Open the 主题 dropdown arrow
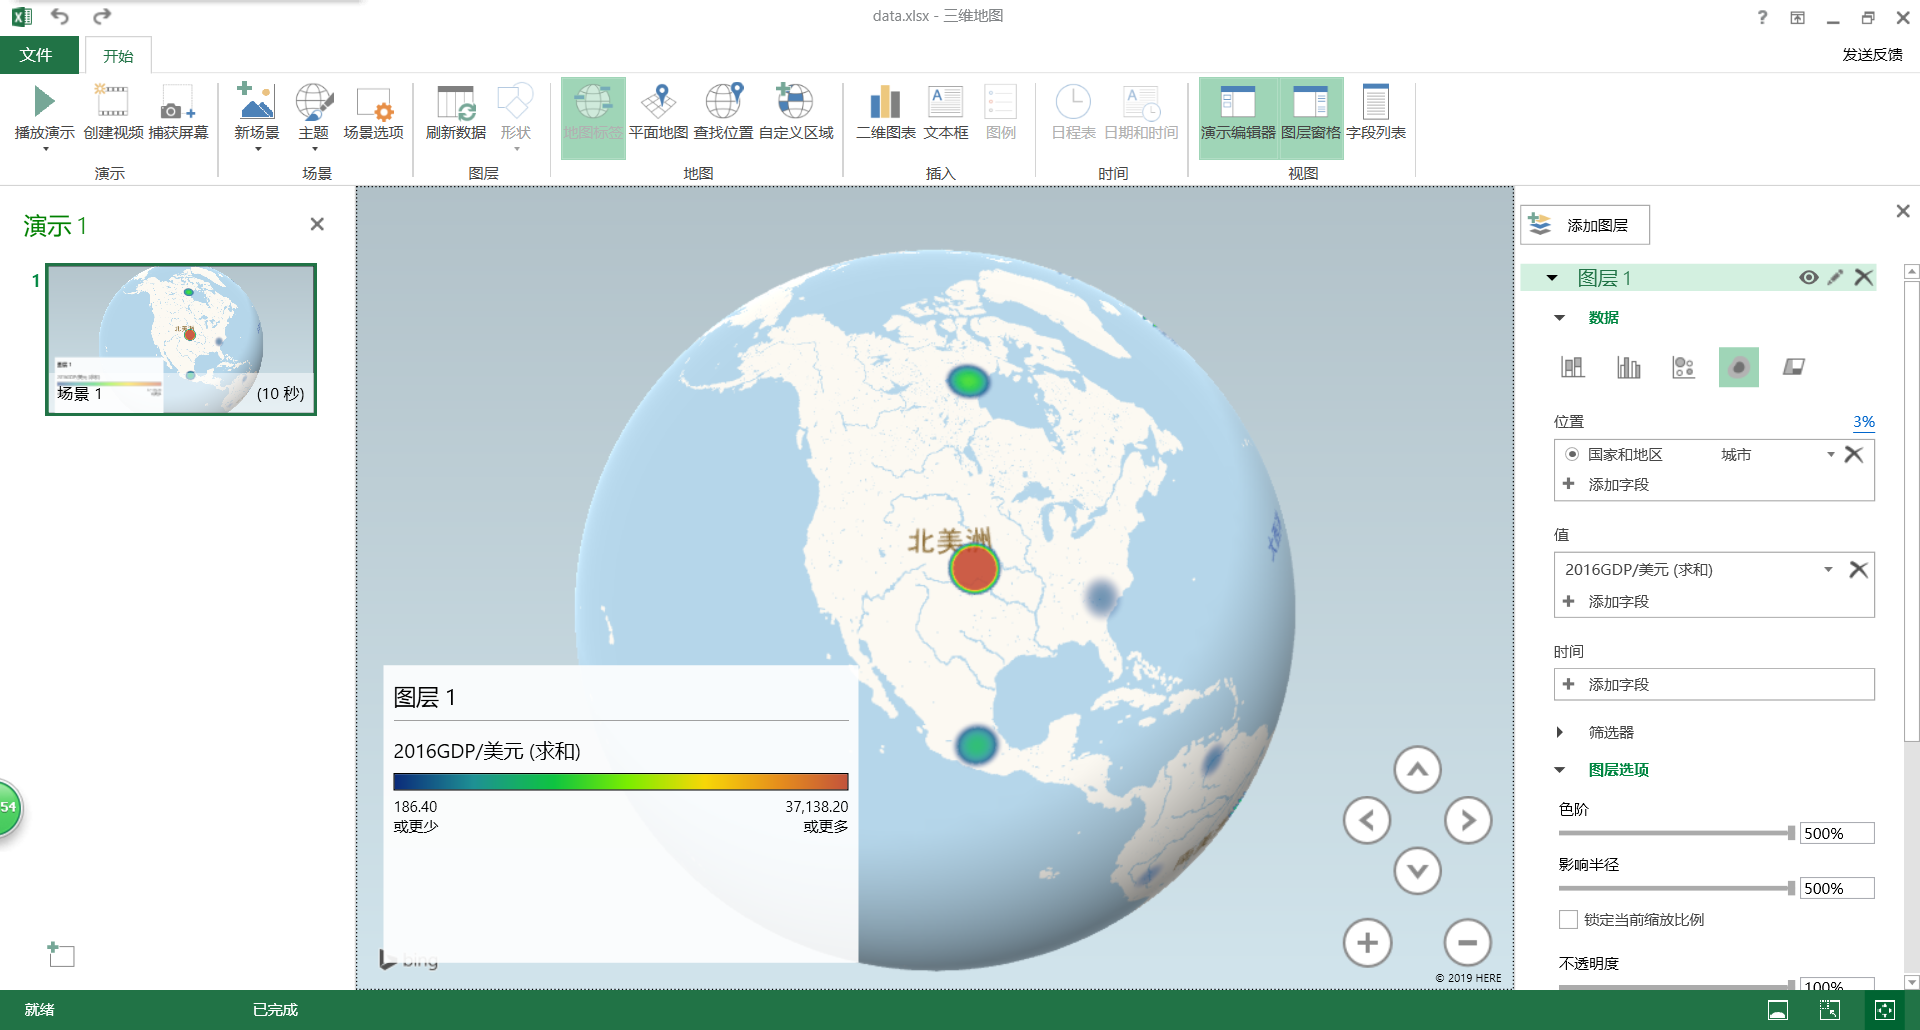The image size is (1920, 1030). pos(314,150)
